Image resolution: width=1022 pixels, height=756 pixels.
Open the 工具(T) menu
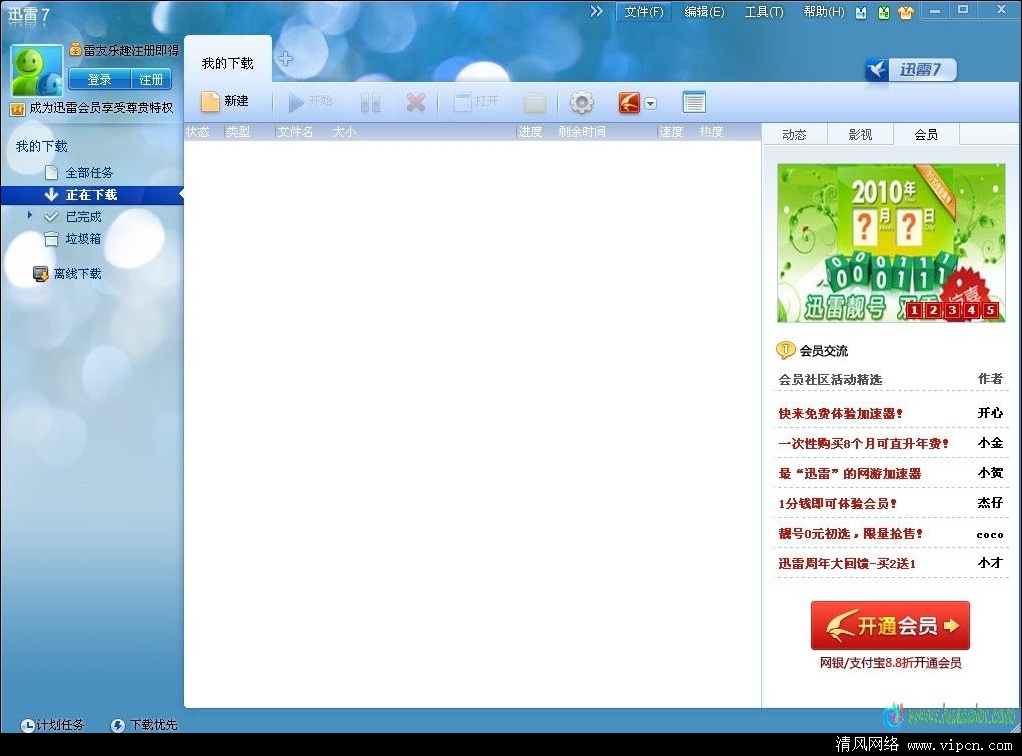pyautogui.click(x=764, y=12)
